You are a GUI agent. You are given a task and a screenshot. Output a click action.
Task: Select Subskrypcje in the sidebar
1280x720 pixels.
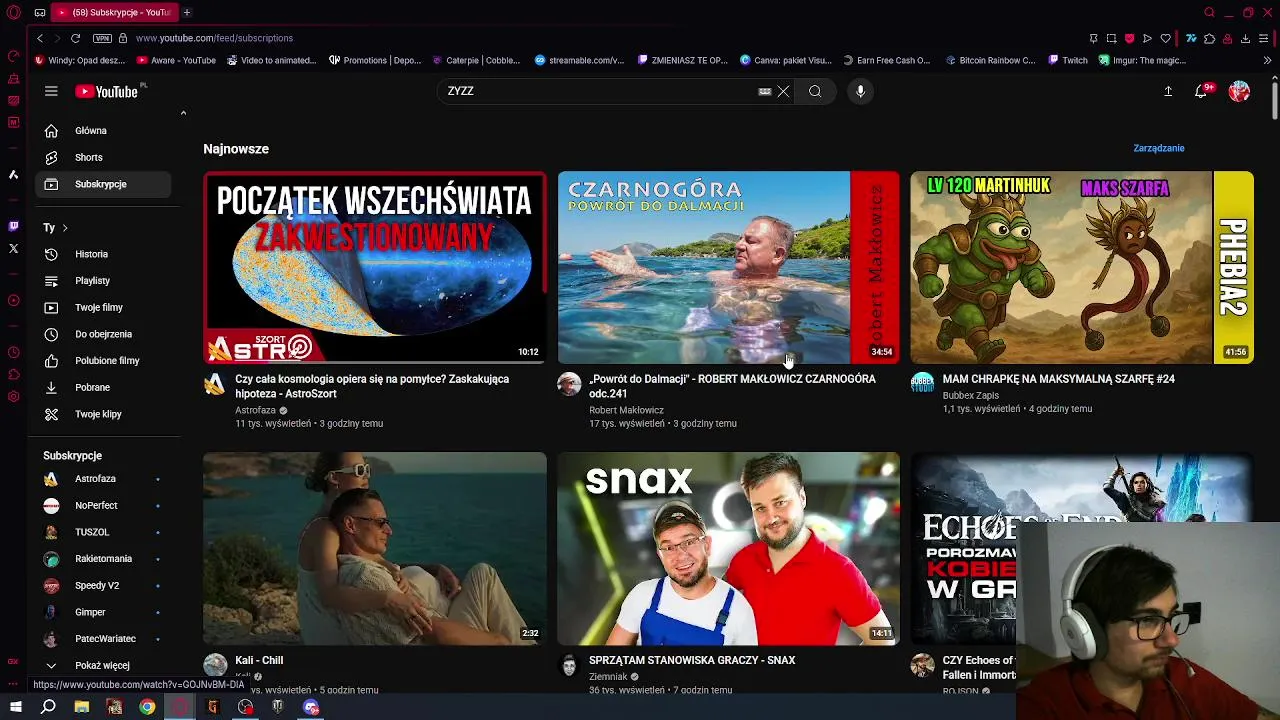(x=103, y=184)
